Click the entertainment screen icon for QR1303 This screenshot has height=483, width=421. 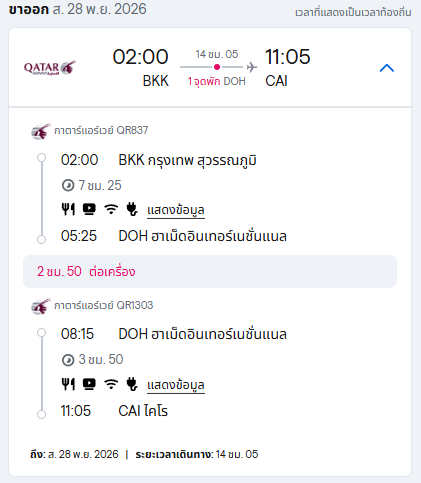(x=89, y=384)
